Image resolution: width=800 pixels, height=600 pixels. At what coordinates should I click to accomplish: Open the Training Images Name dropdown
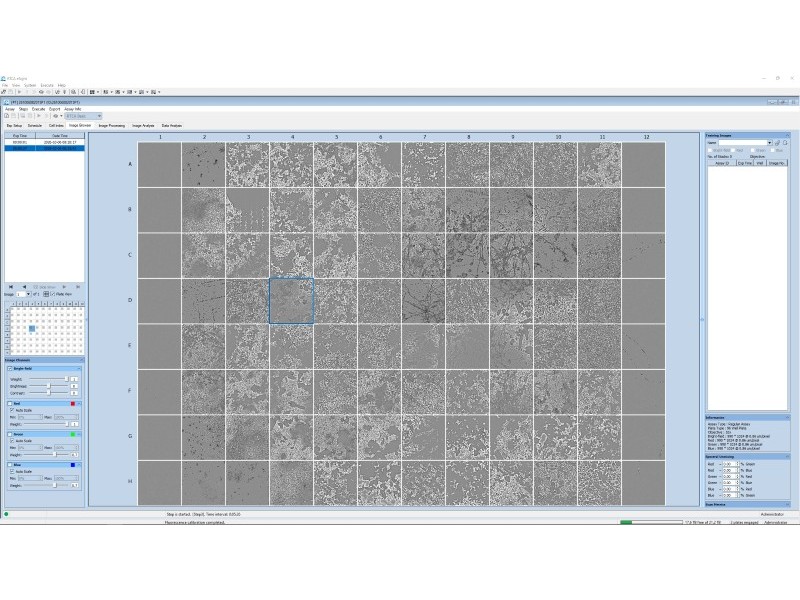coord(769,143)
